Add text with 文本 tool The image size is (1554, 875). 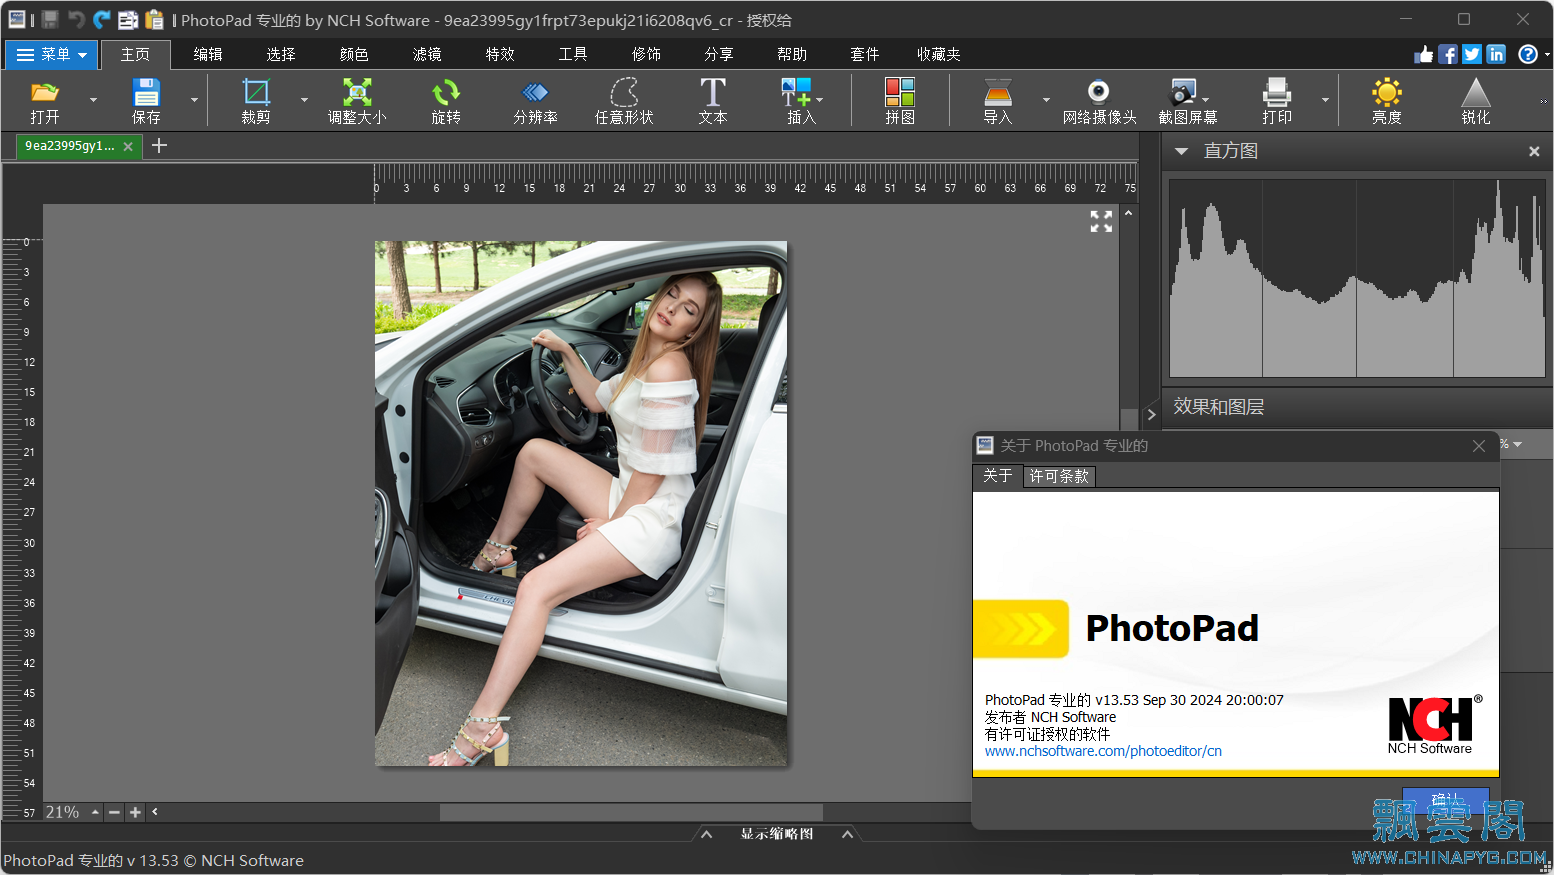click(x=712, y=101)
